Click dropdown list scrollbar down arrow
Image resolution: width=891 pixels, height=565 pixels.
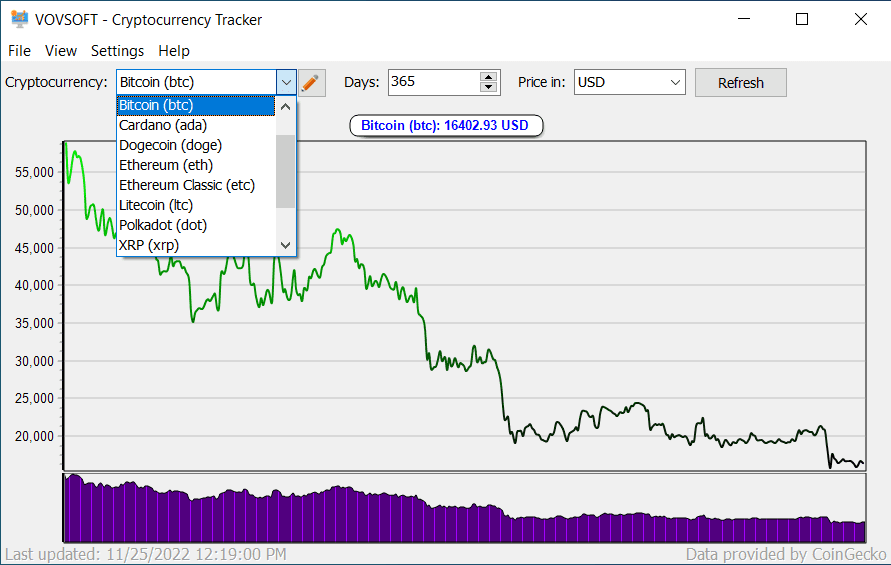tap(286, 245)
